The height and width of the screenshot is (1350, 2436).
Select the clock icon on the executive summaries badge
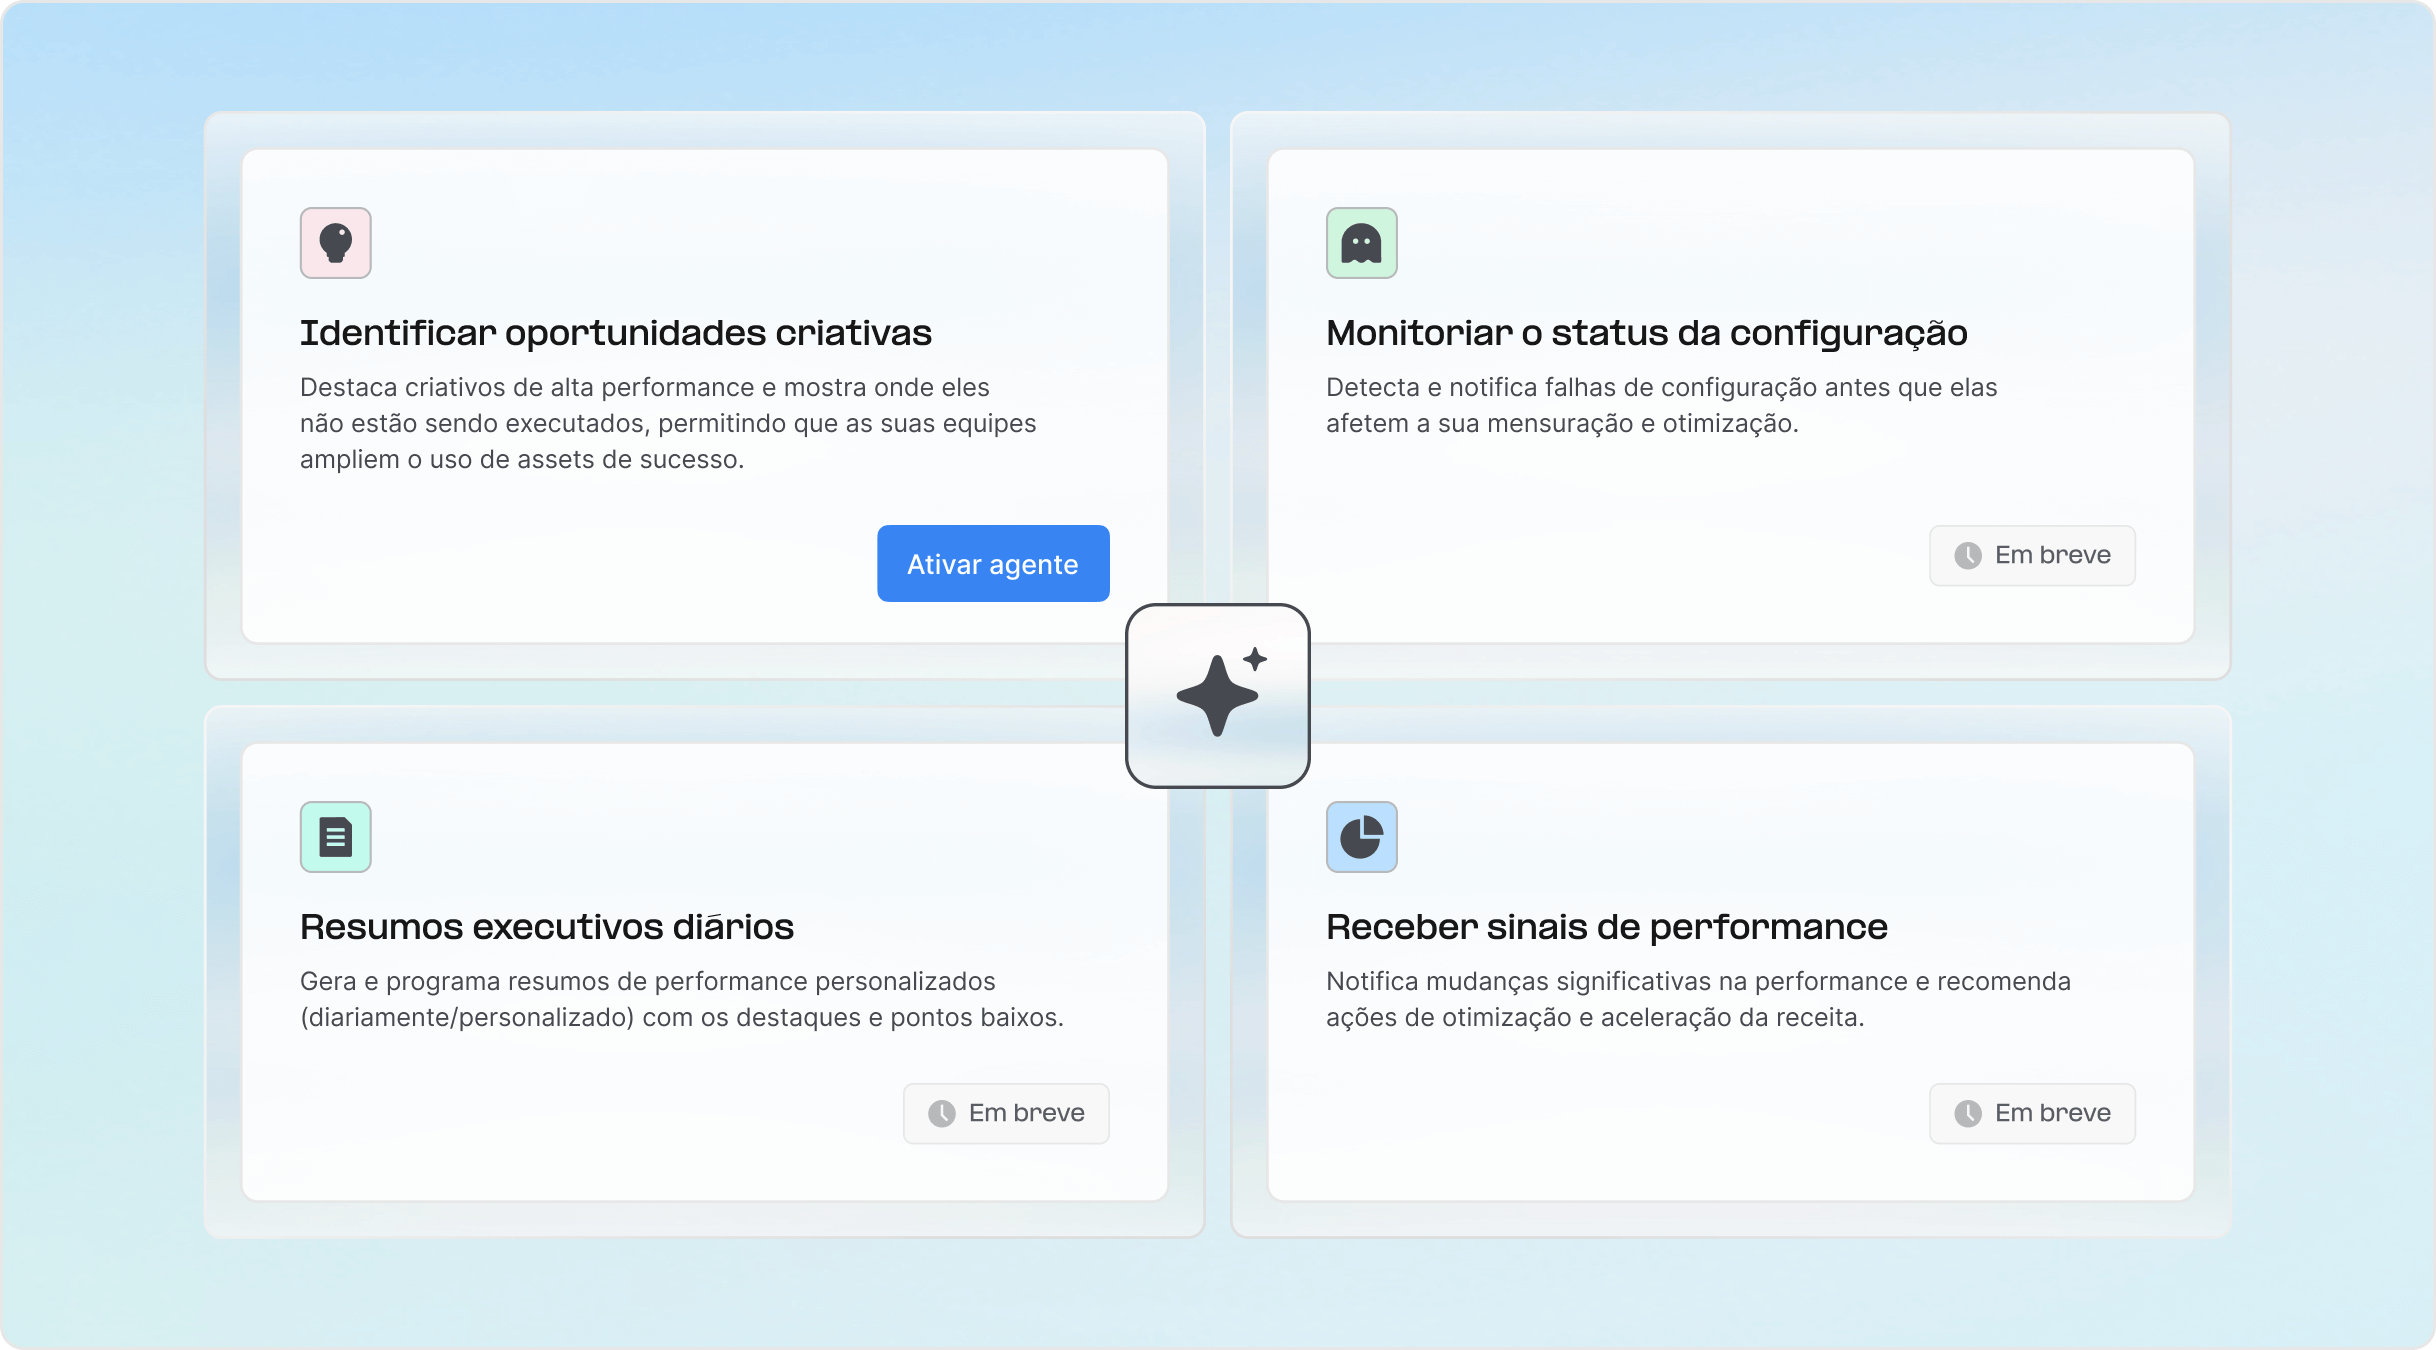pos(941,1113)
